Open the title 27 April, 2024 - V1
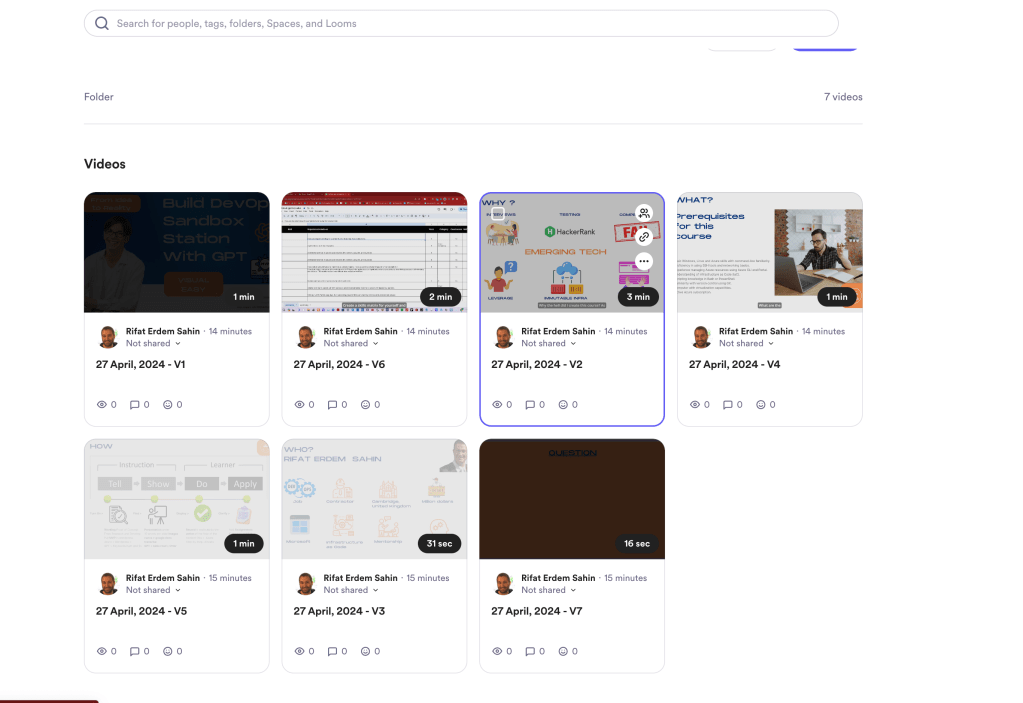This screenshot has height=703, width=1023. (140, 365)
